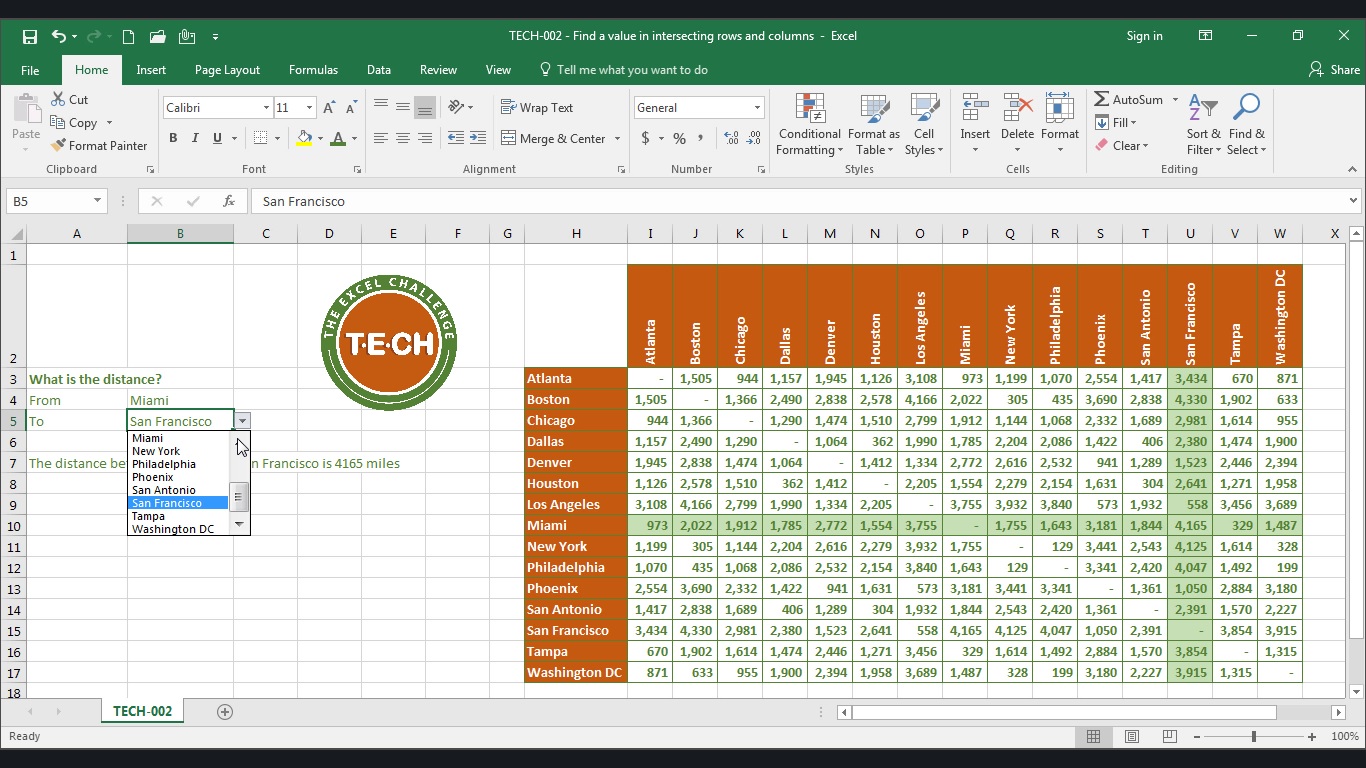Click the Merge & Center icon
The image size is (1366, 768).
pyautogui.click(x=508, y=139)
